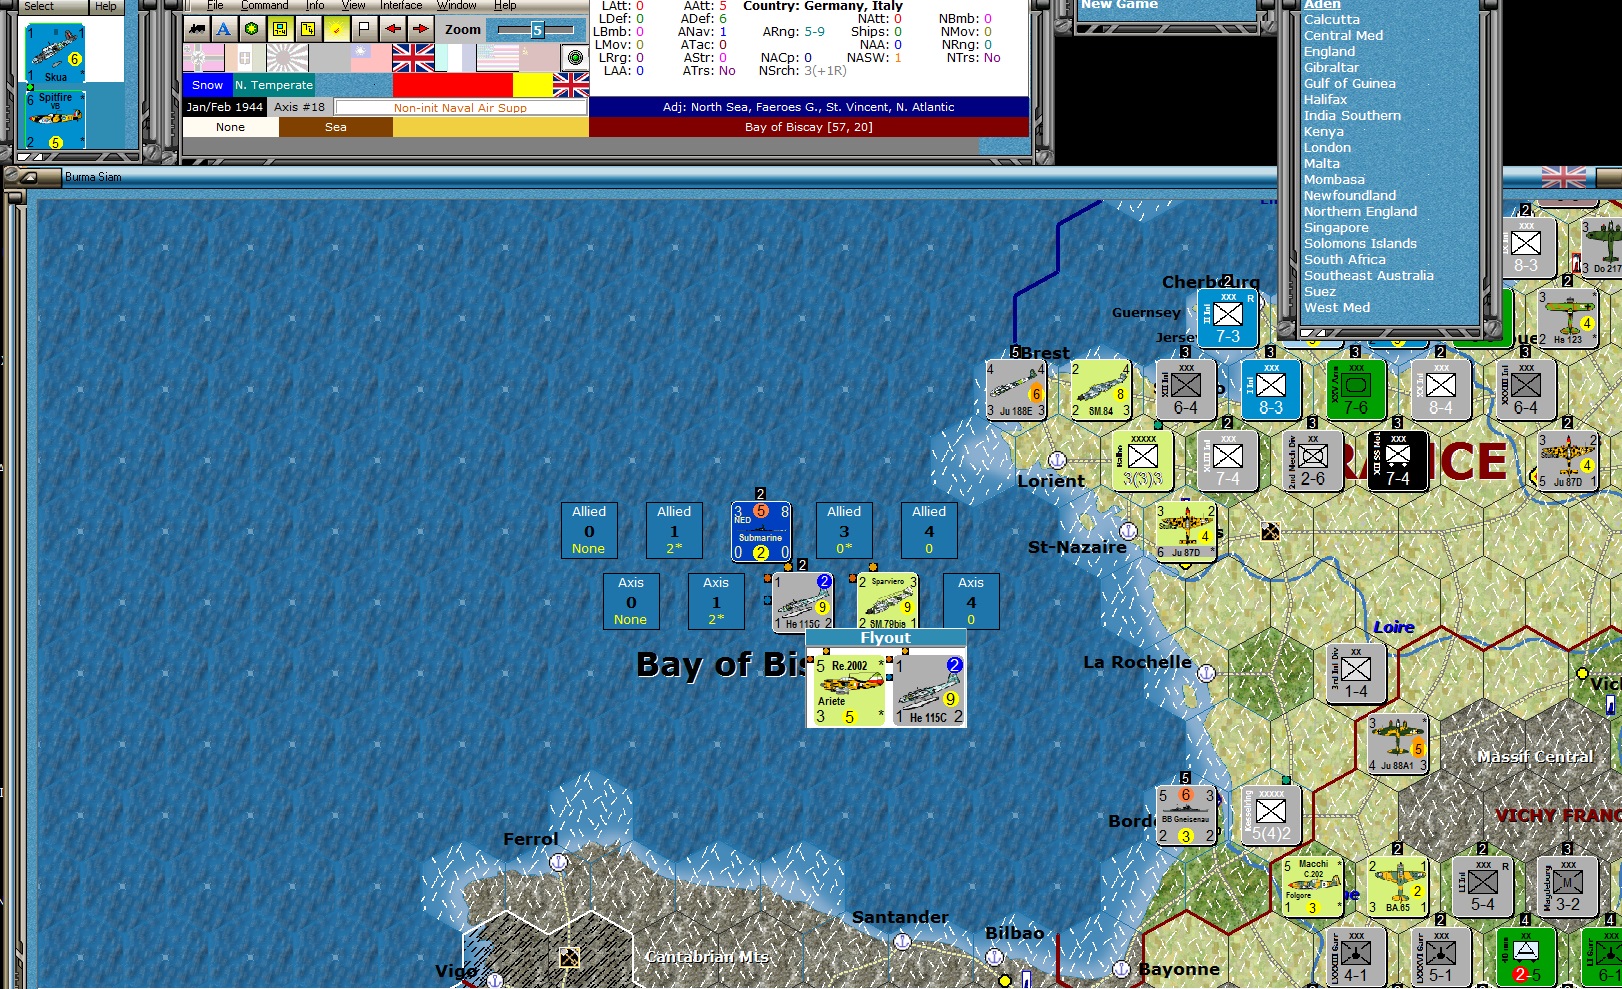Select the British Union Jack in flag row
The width and height of the screenshot is (1622, 989).
tap(413, 58)
